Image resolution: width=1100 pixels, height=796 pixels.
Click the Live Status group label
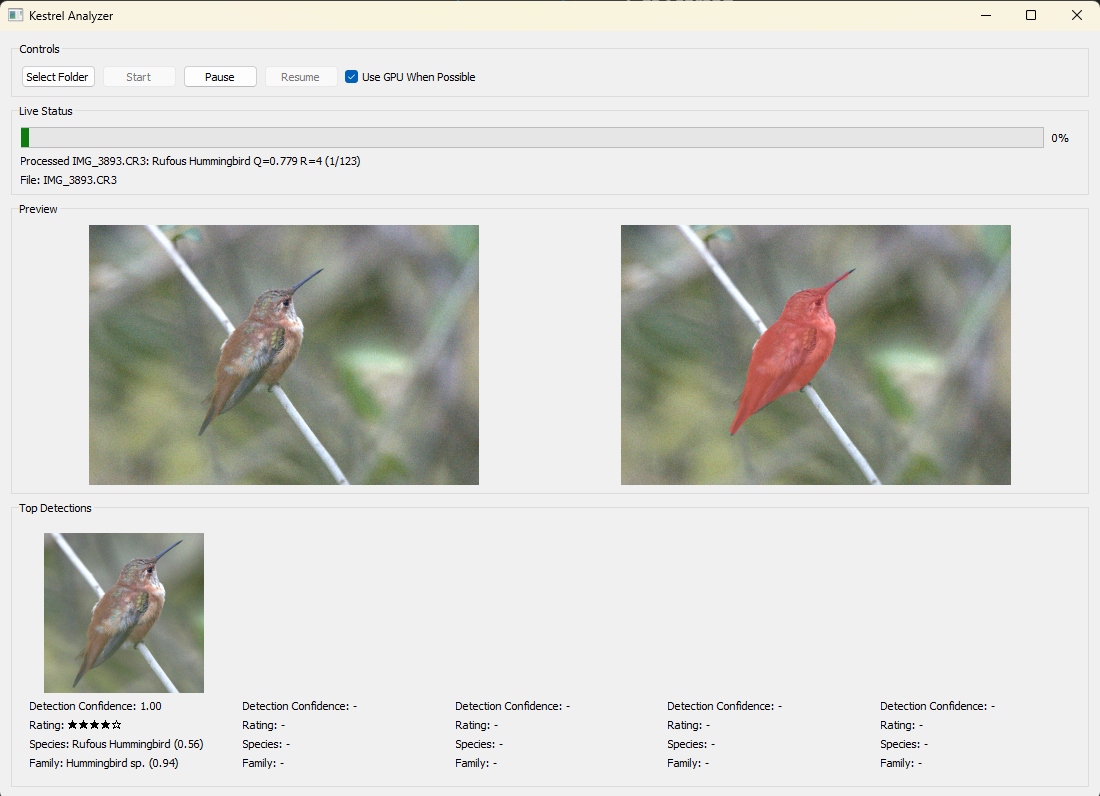pyautogui.click(x=45, y=110)
